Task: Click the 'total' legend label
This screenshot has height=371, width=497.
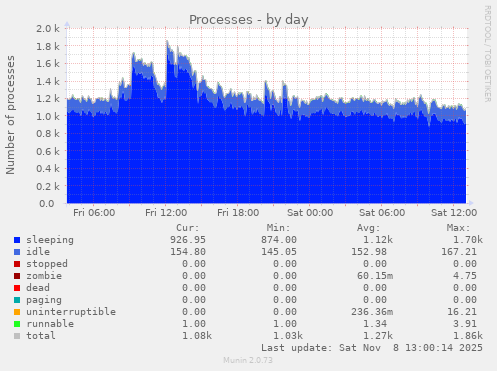Action: click(x=41, y=336)
